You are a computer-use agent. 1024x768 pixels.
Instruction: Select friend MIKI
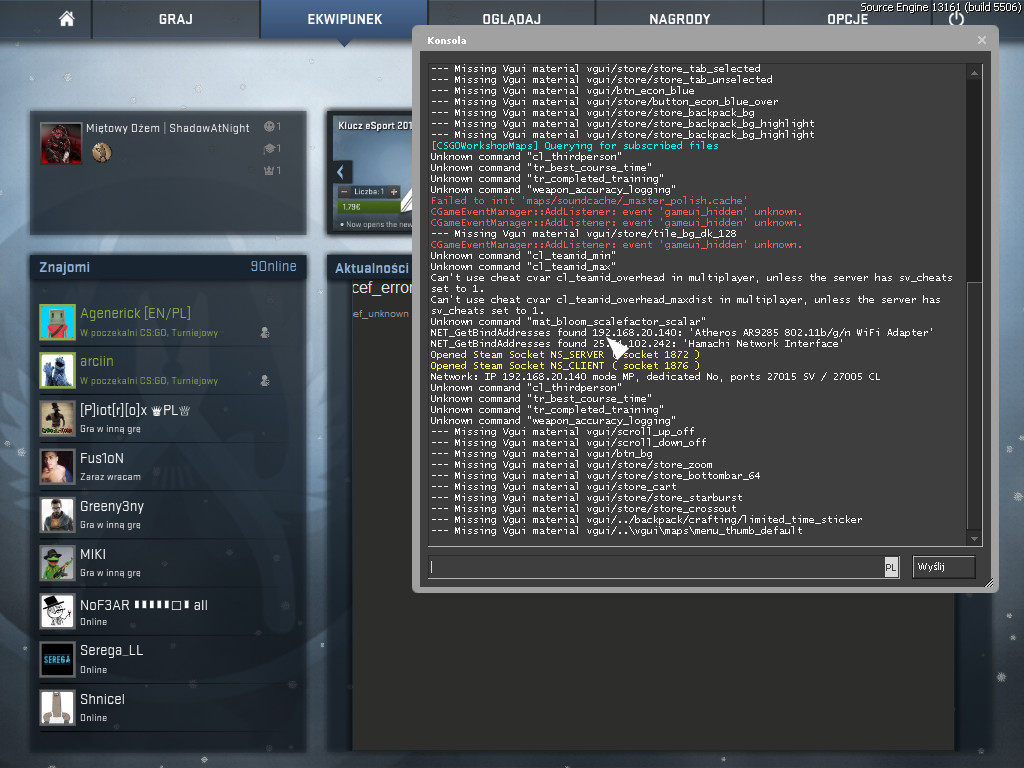pos(157,563)
